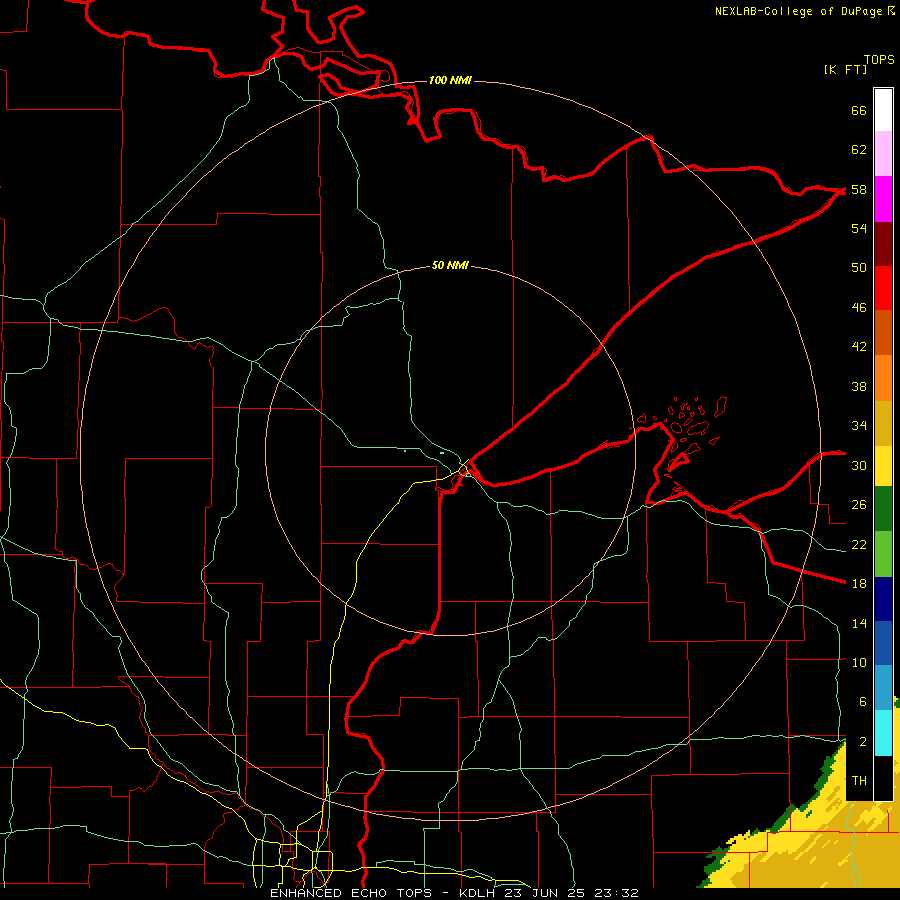Click the legend value 6
The width and height of the screenshot is (900, 900).
pos(862,701)
